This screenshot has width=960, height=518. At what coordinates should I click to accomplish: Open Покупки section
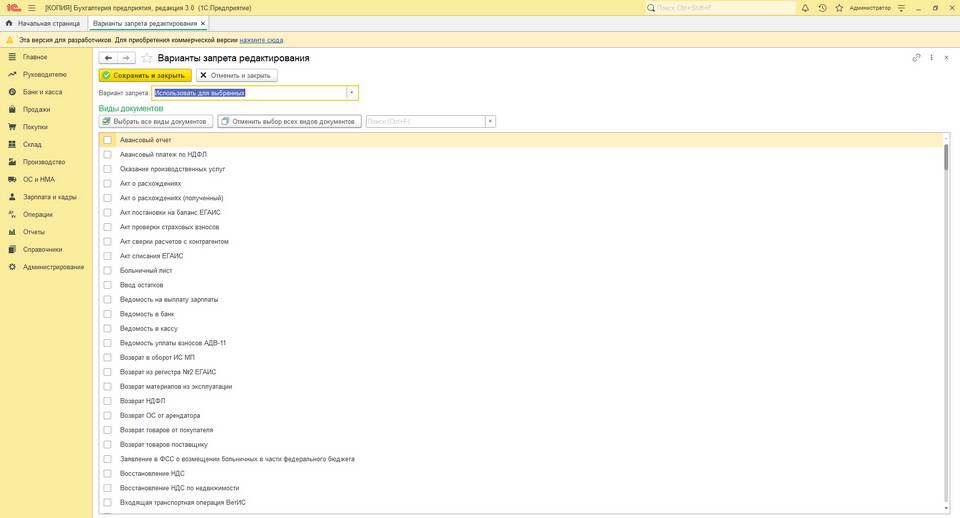tap(35, 127)
